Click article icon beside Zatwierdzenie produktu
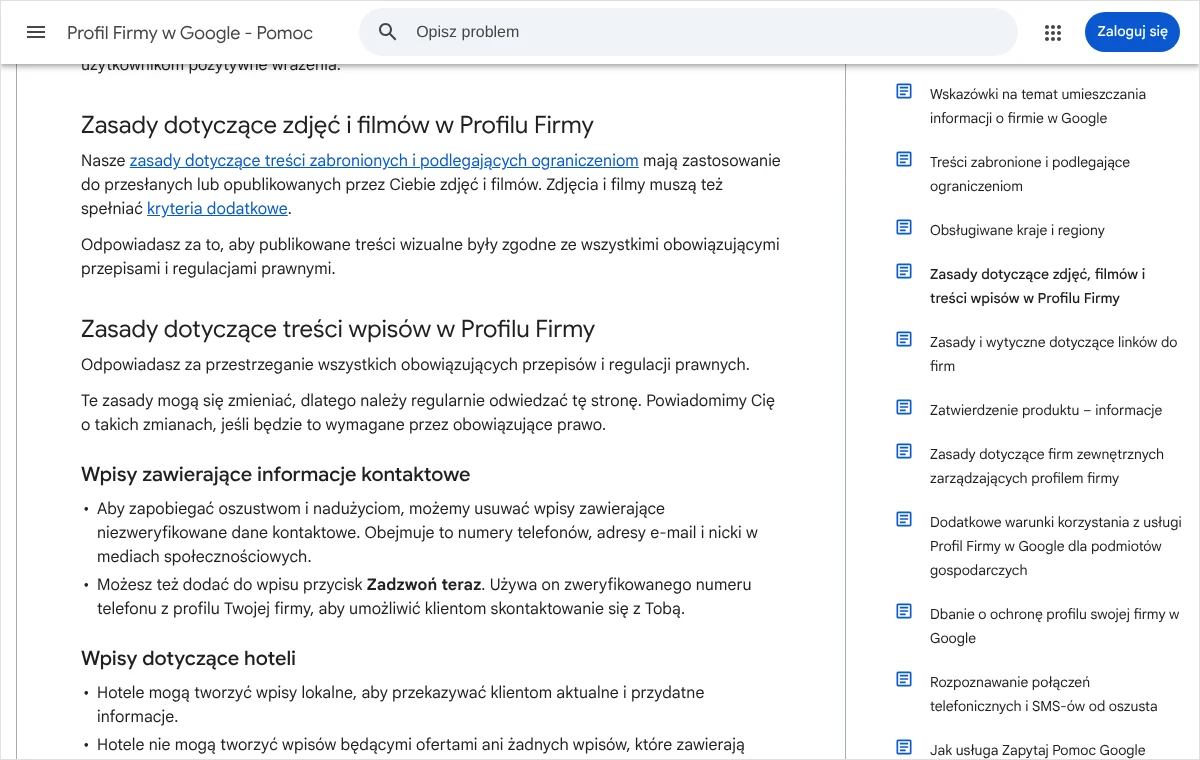This screenshot has width=1200, height=760. (904, 408)
